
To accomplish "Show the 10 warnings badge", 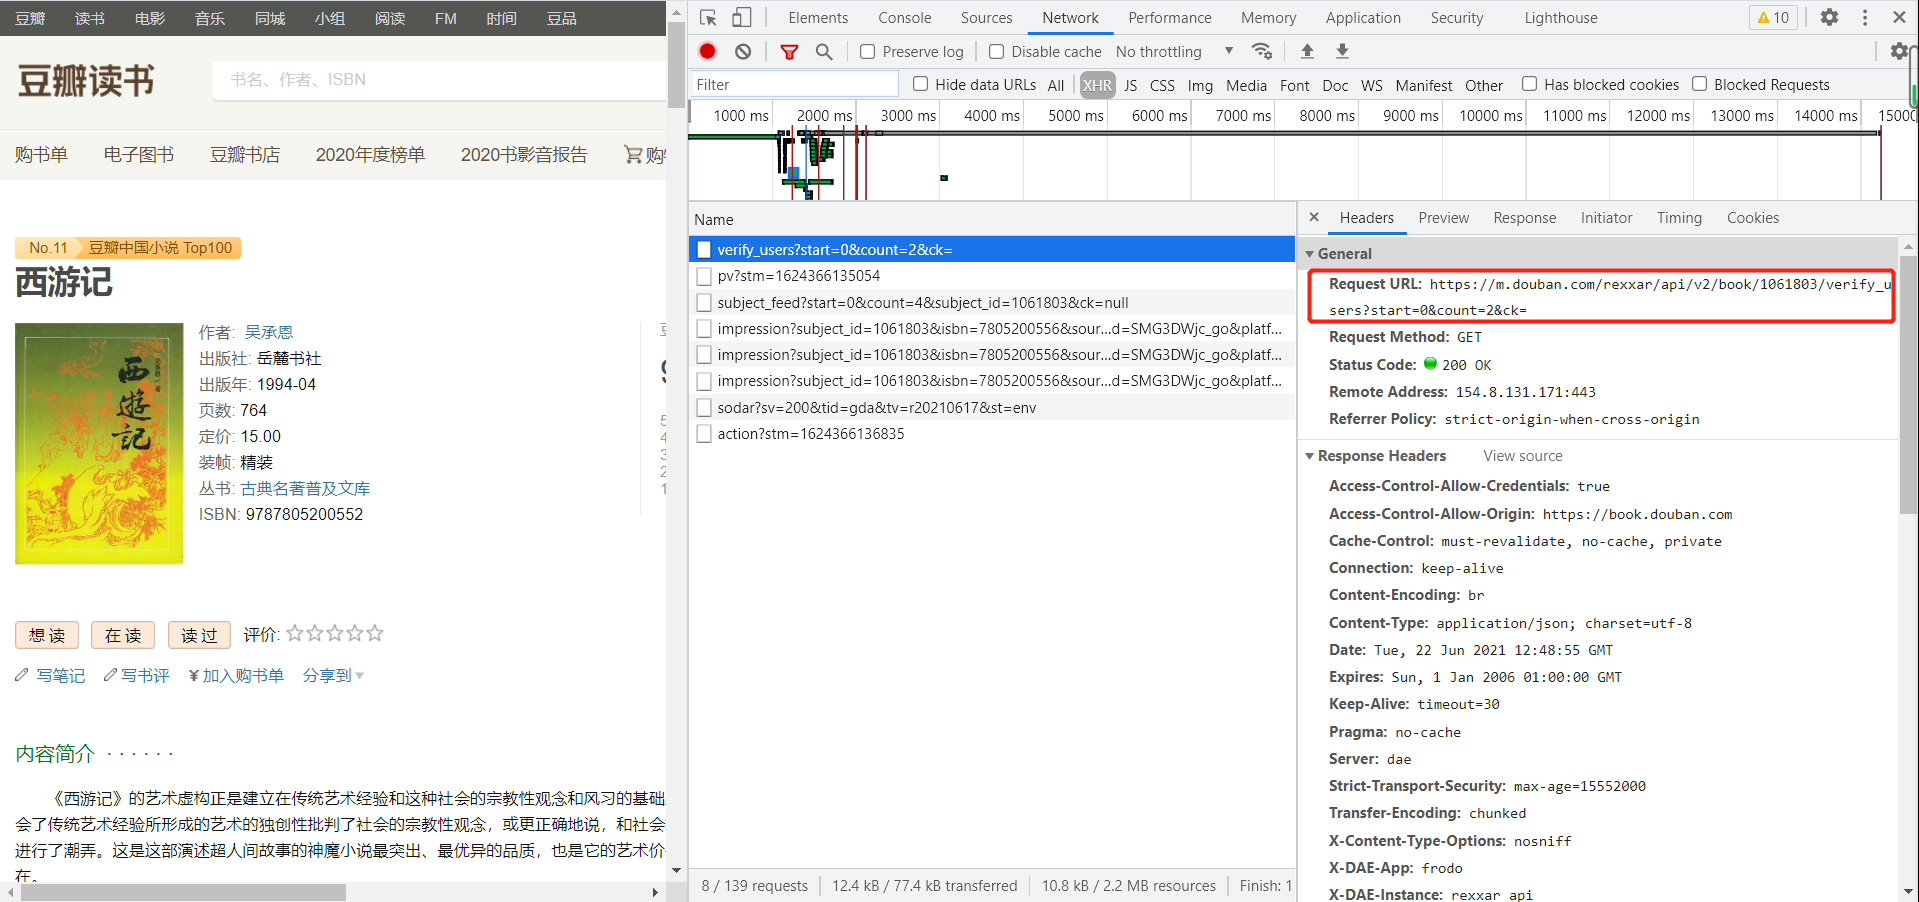I will click(1773, 17).
